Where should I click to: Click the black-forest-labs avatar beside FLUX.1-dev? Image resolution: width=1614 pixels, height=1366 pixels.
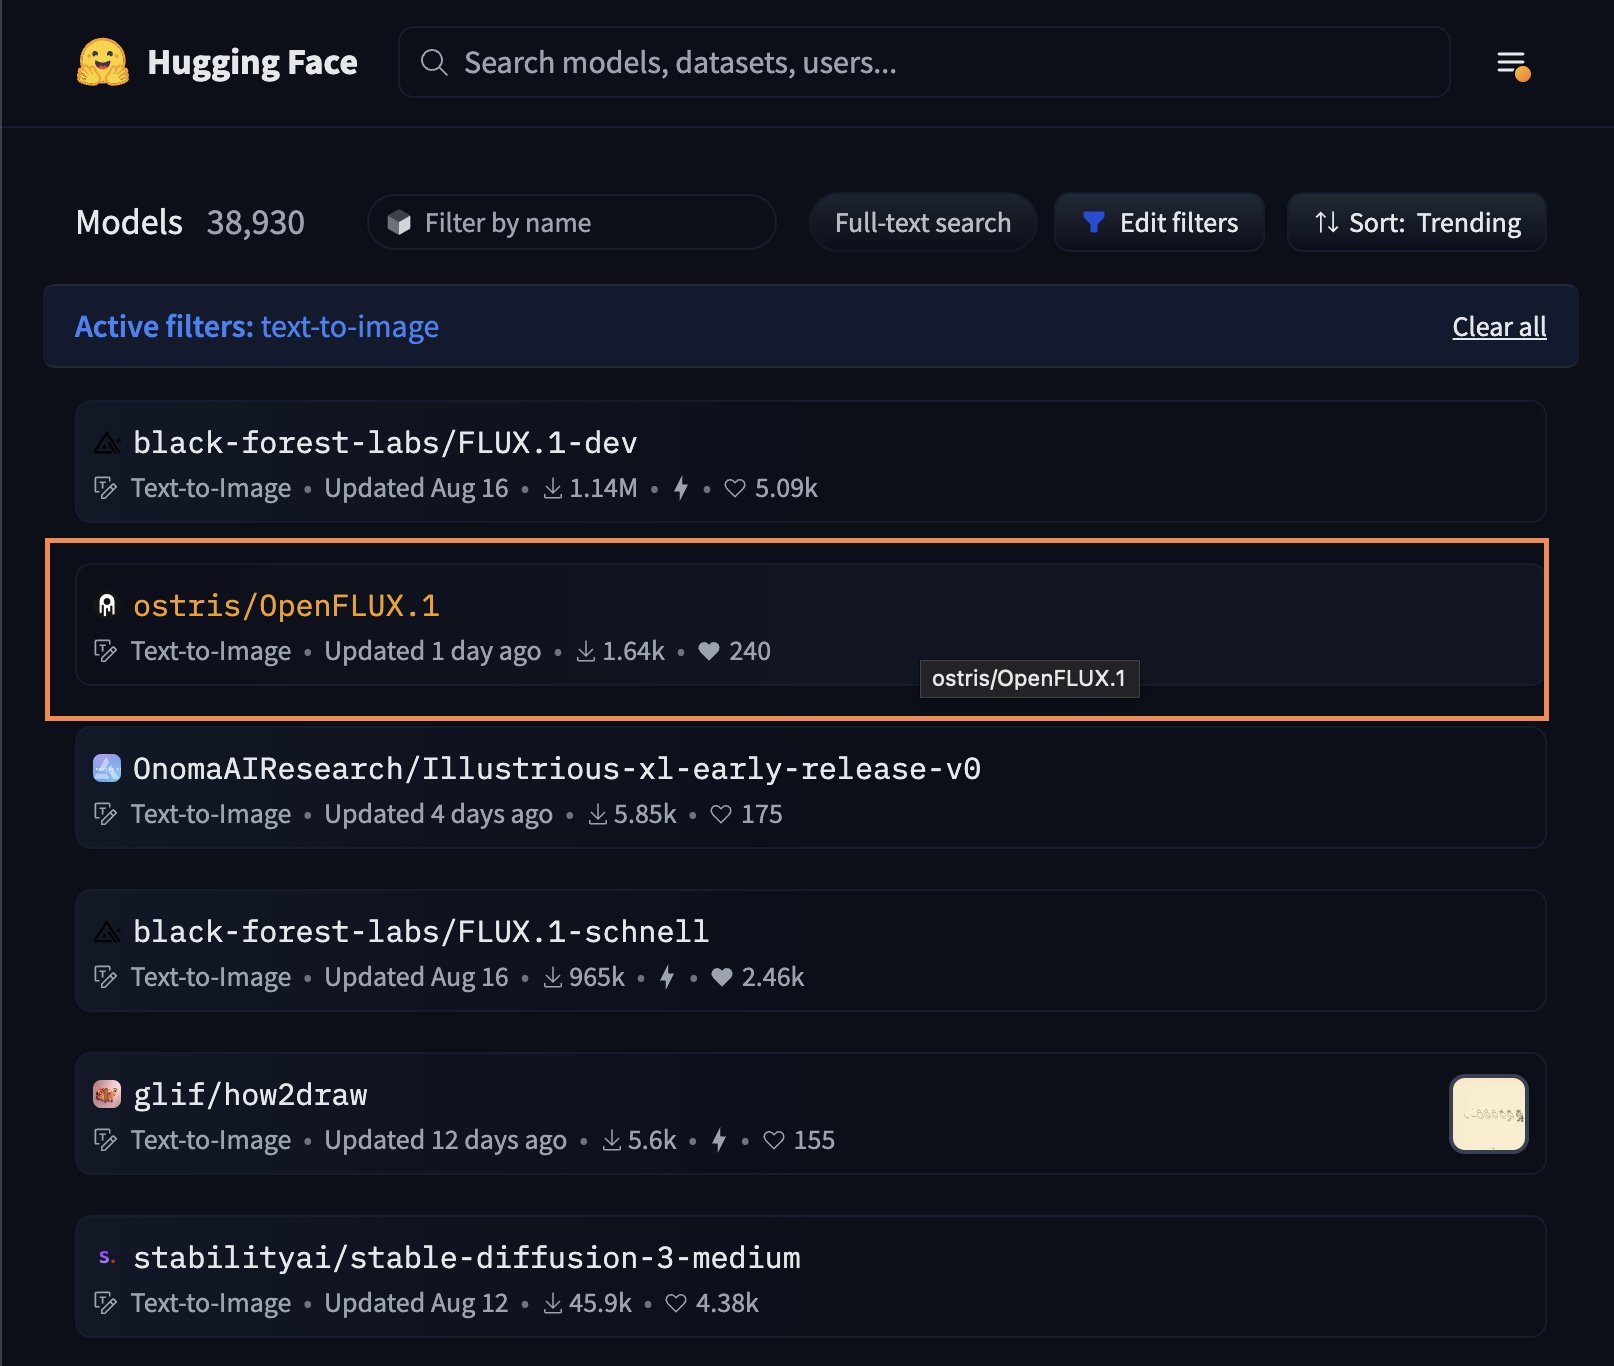[107, 443]
